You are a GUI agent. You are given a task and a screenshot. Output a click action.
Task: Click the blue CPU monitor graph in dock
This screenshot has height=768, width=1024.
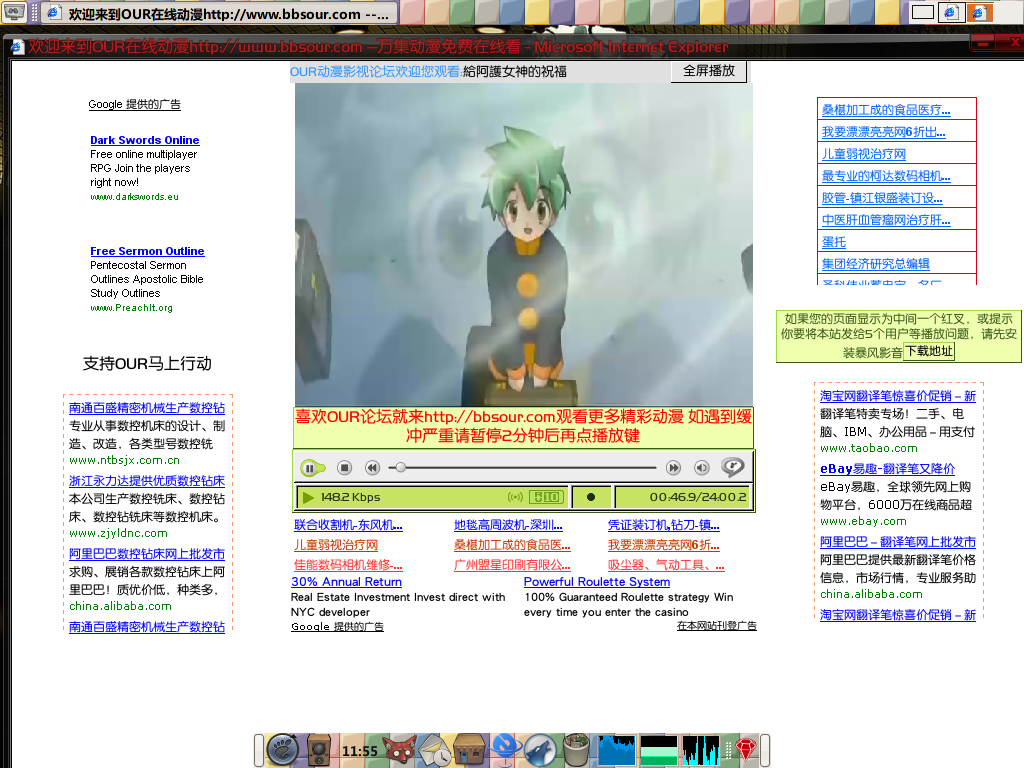616,750
